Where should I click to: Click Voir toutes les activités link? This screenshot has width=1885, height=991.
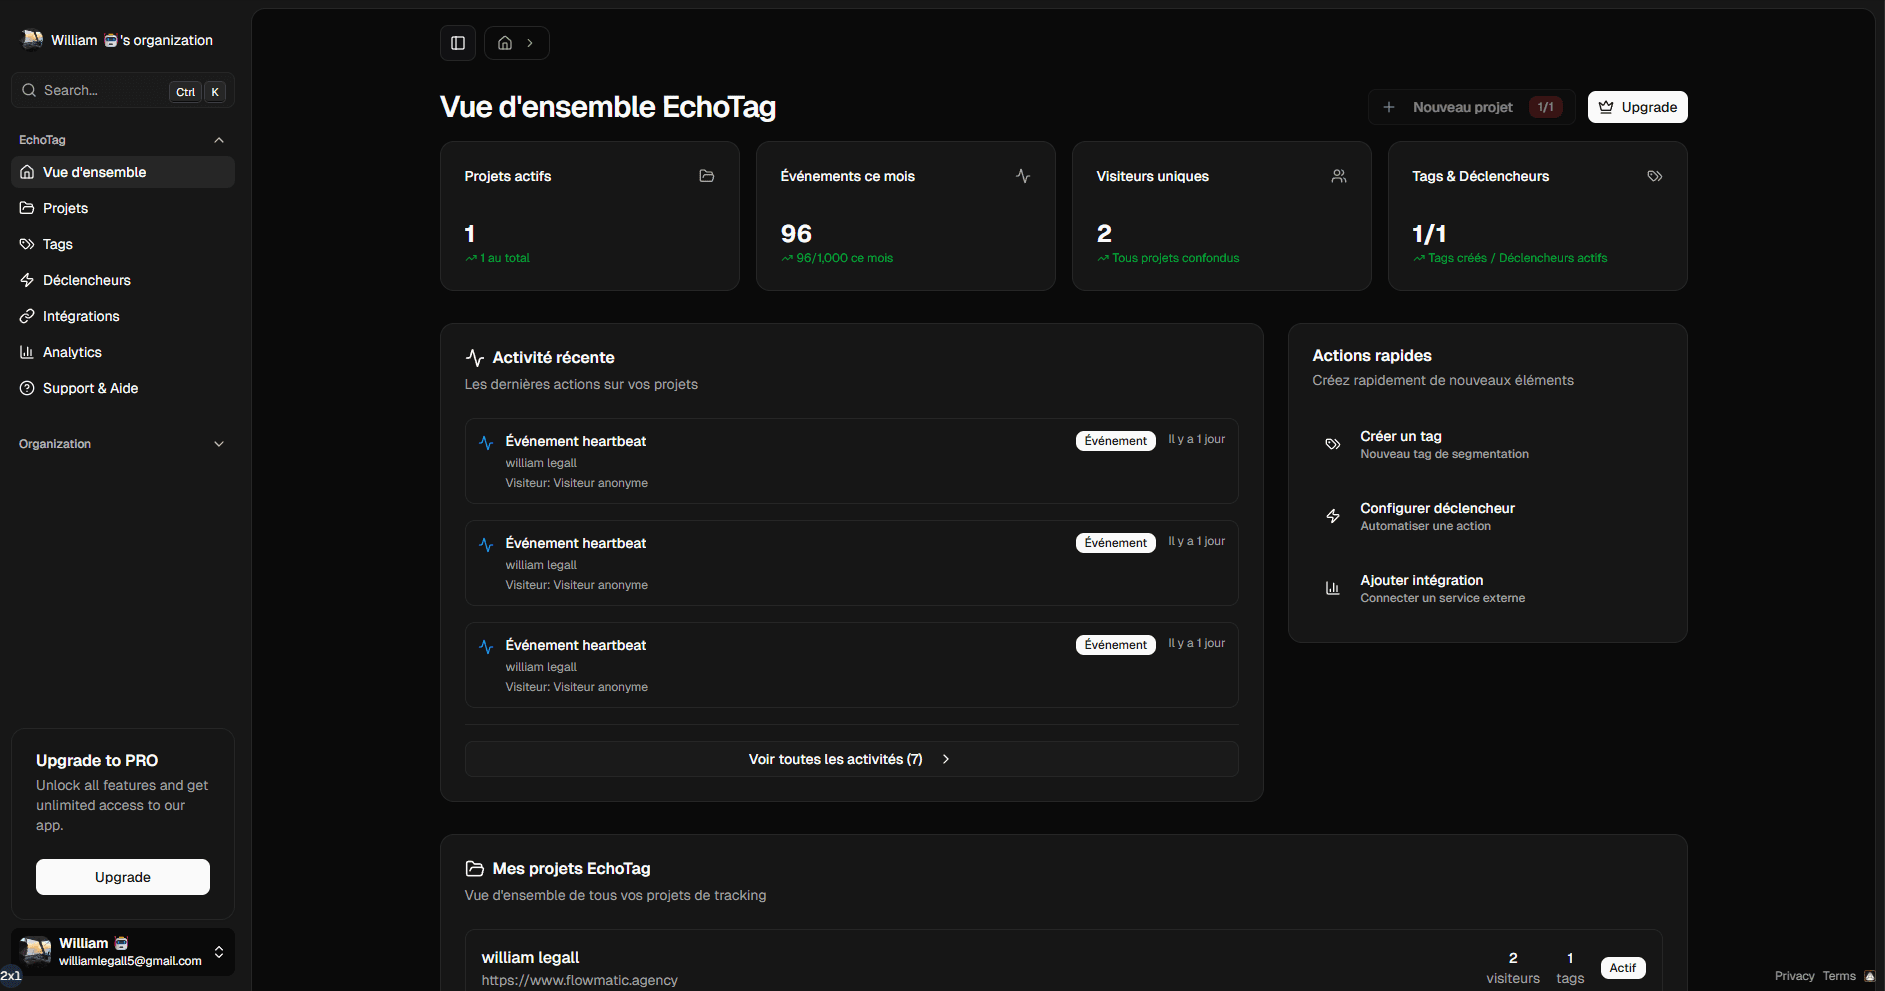click(x=851, y=759)
